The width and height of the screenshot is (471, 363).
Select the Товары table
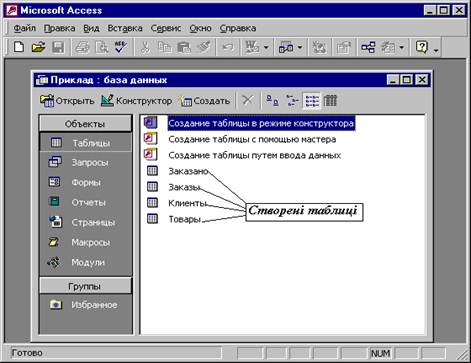point(185,219)
